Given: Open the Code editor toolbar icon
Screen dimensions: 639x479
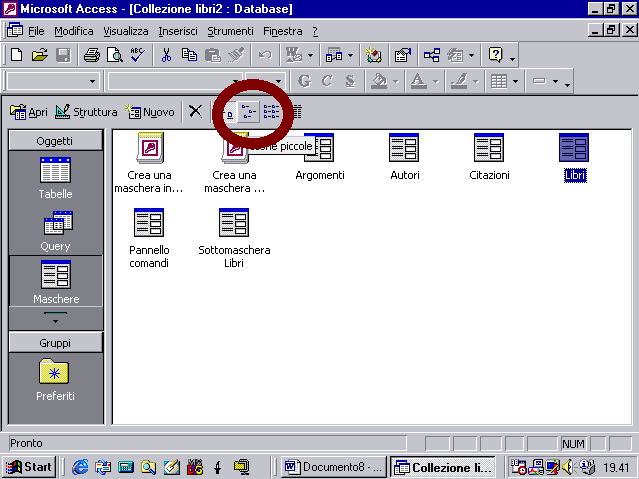Looking at the screenshot, I should tap(373, 55).
